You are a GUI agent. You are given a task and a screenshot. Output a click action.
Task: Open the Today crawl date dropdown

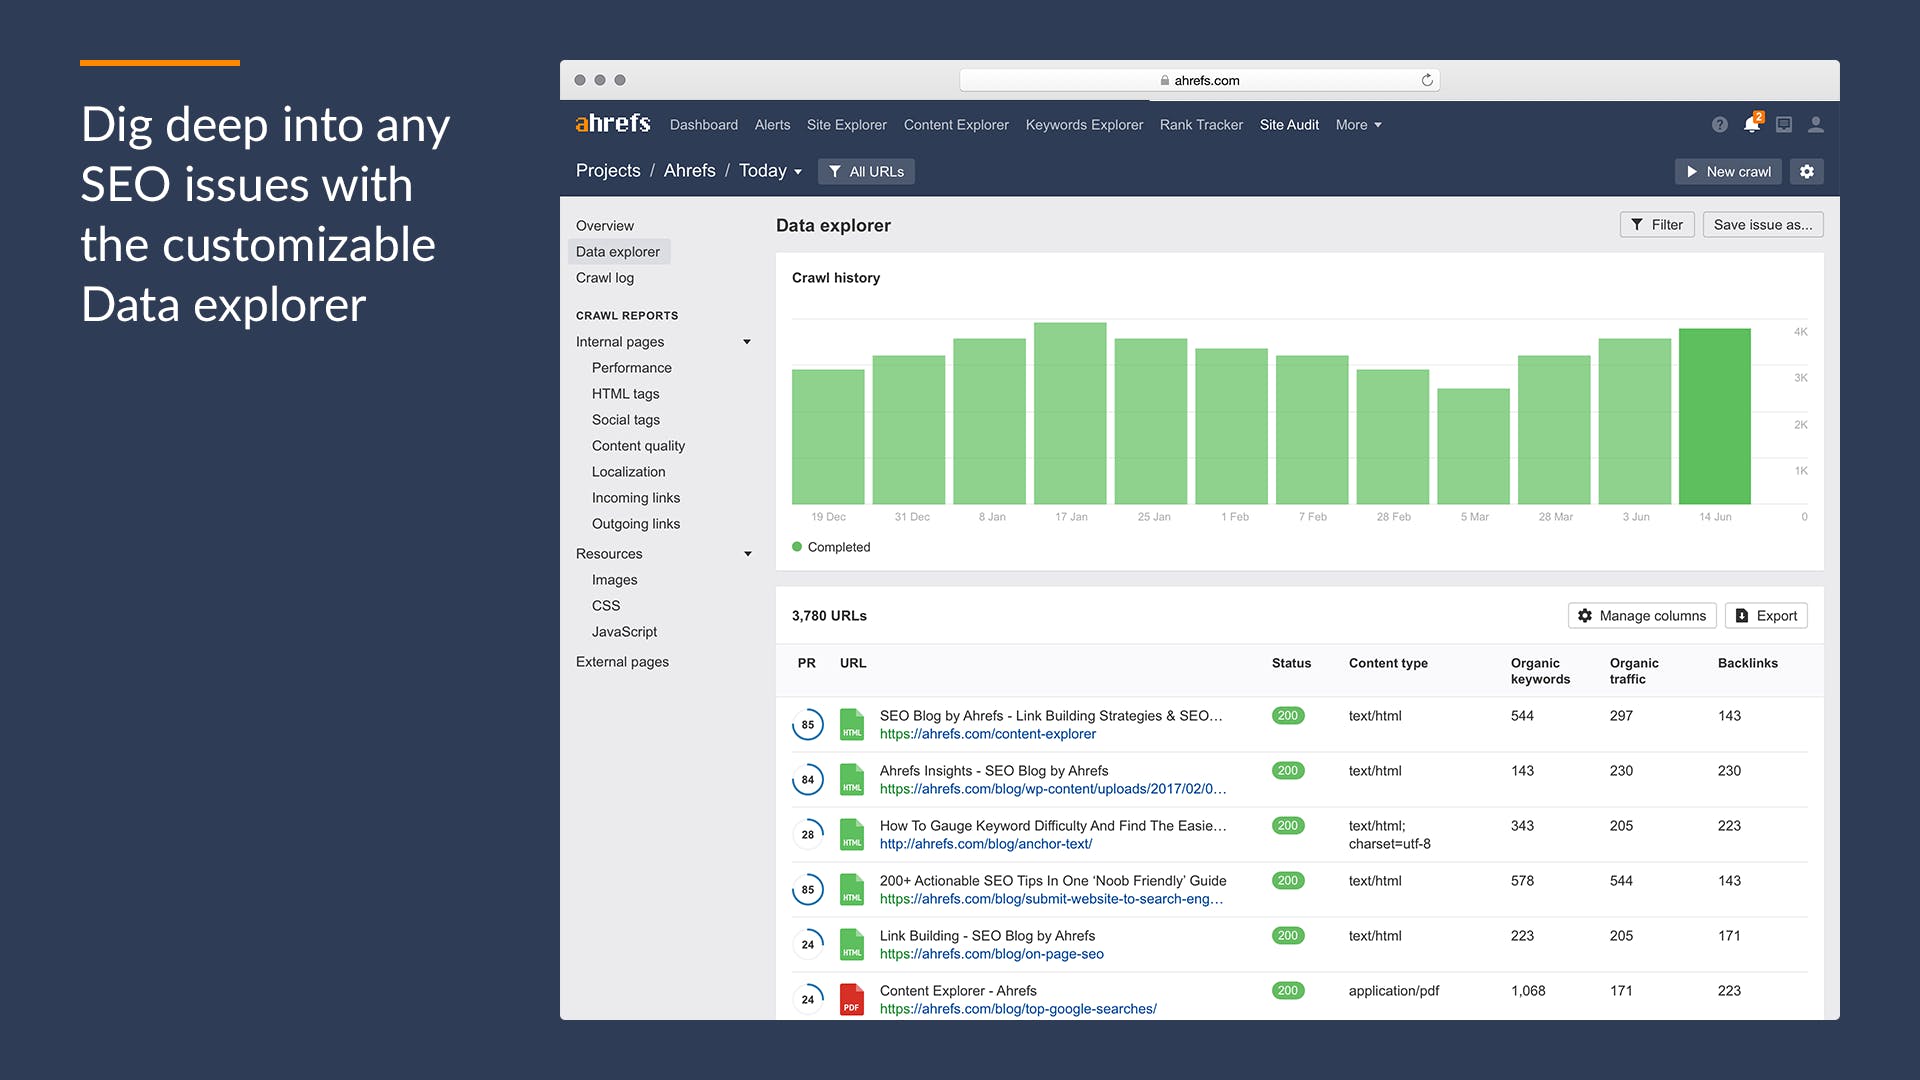[x=770, y=171]
